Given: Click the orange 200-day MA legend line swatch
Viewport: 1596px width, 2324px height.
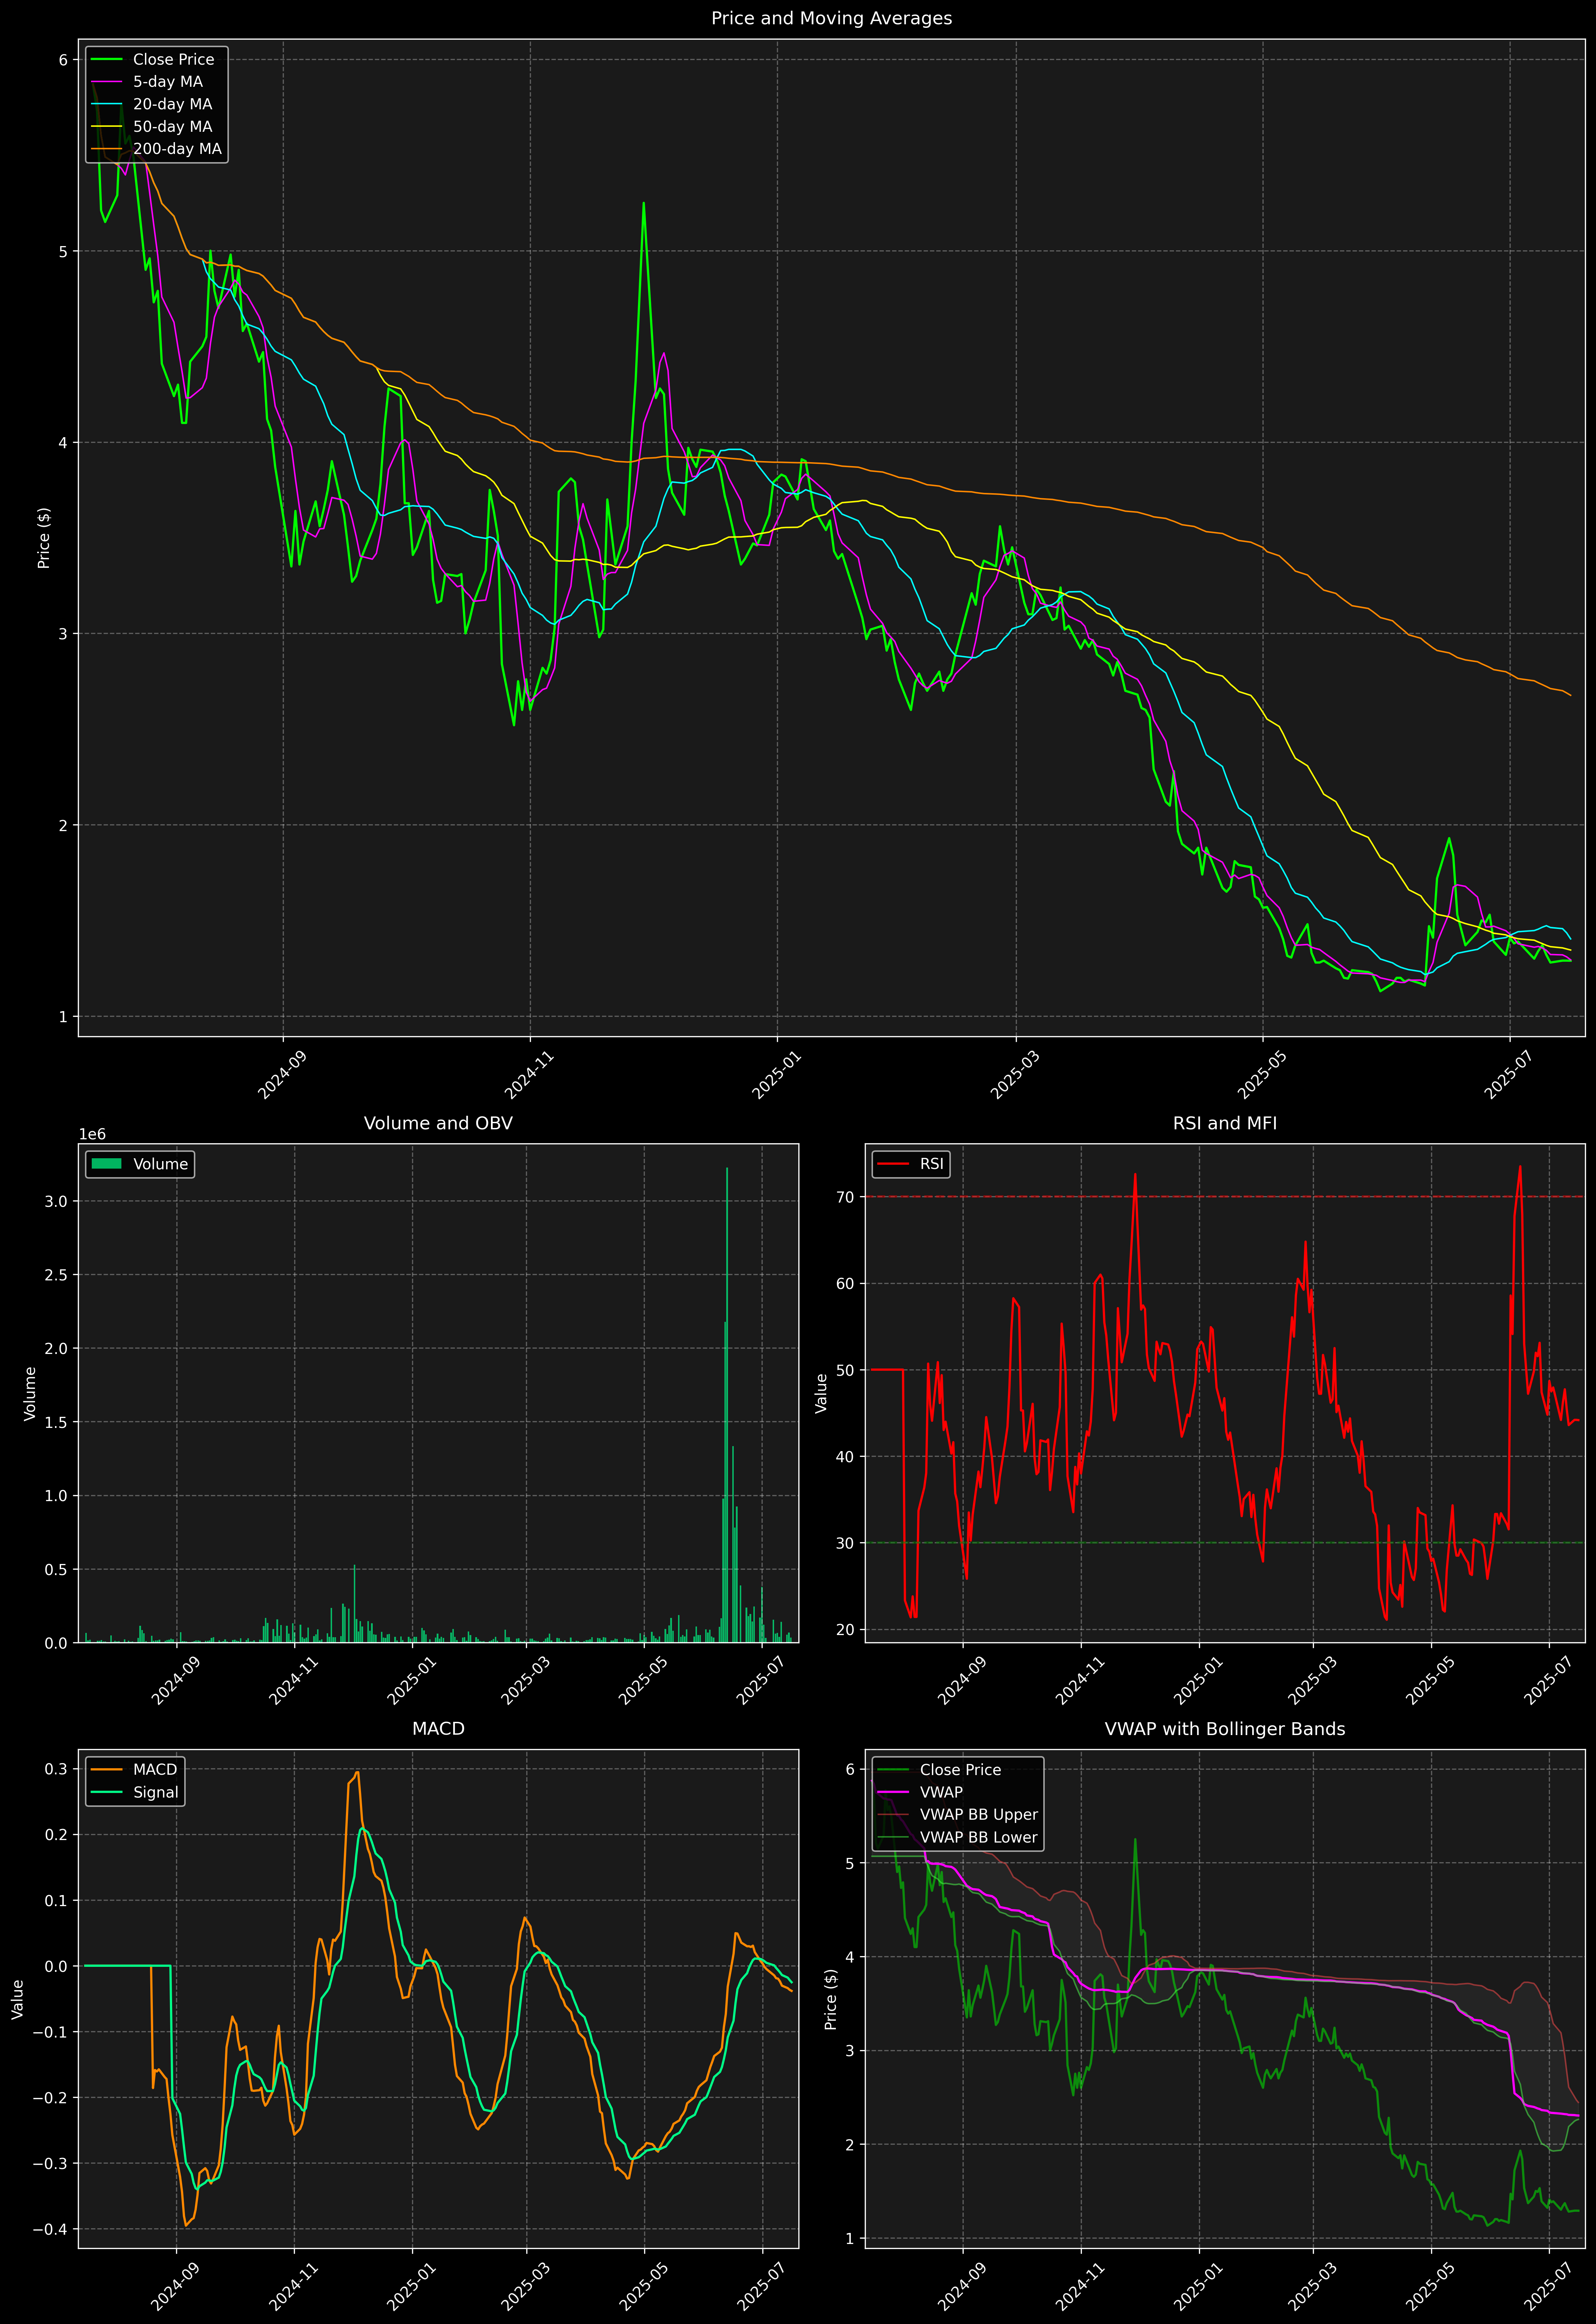Looking at the screenshot, I should 106,149.
